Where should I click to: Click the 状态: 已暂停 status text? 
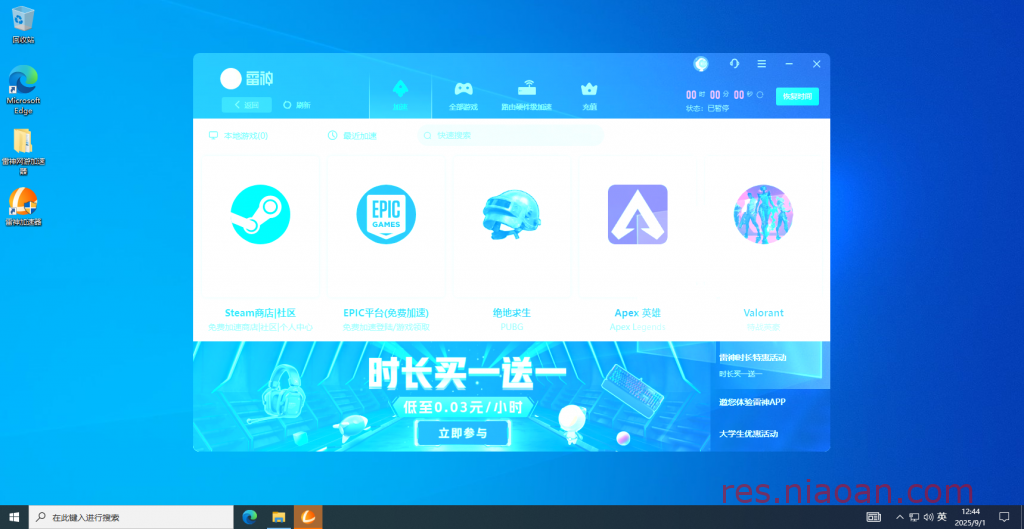coord(707,108)
